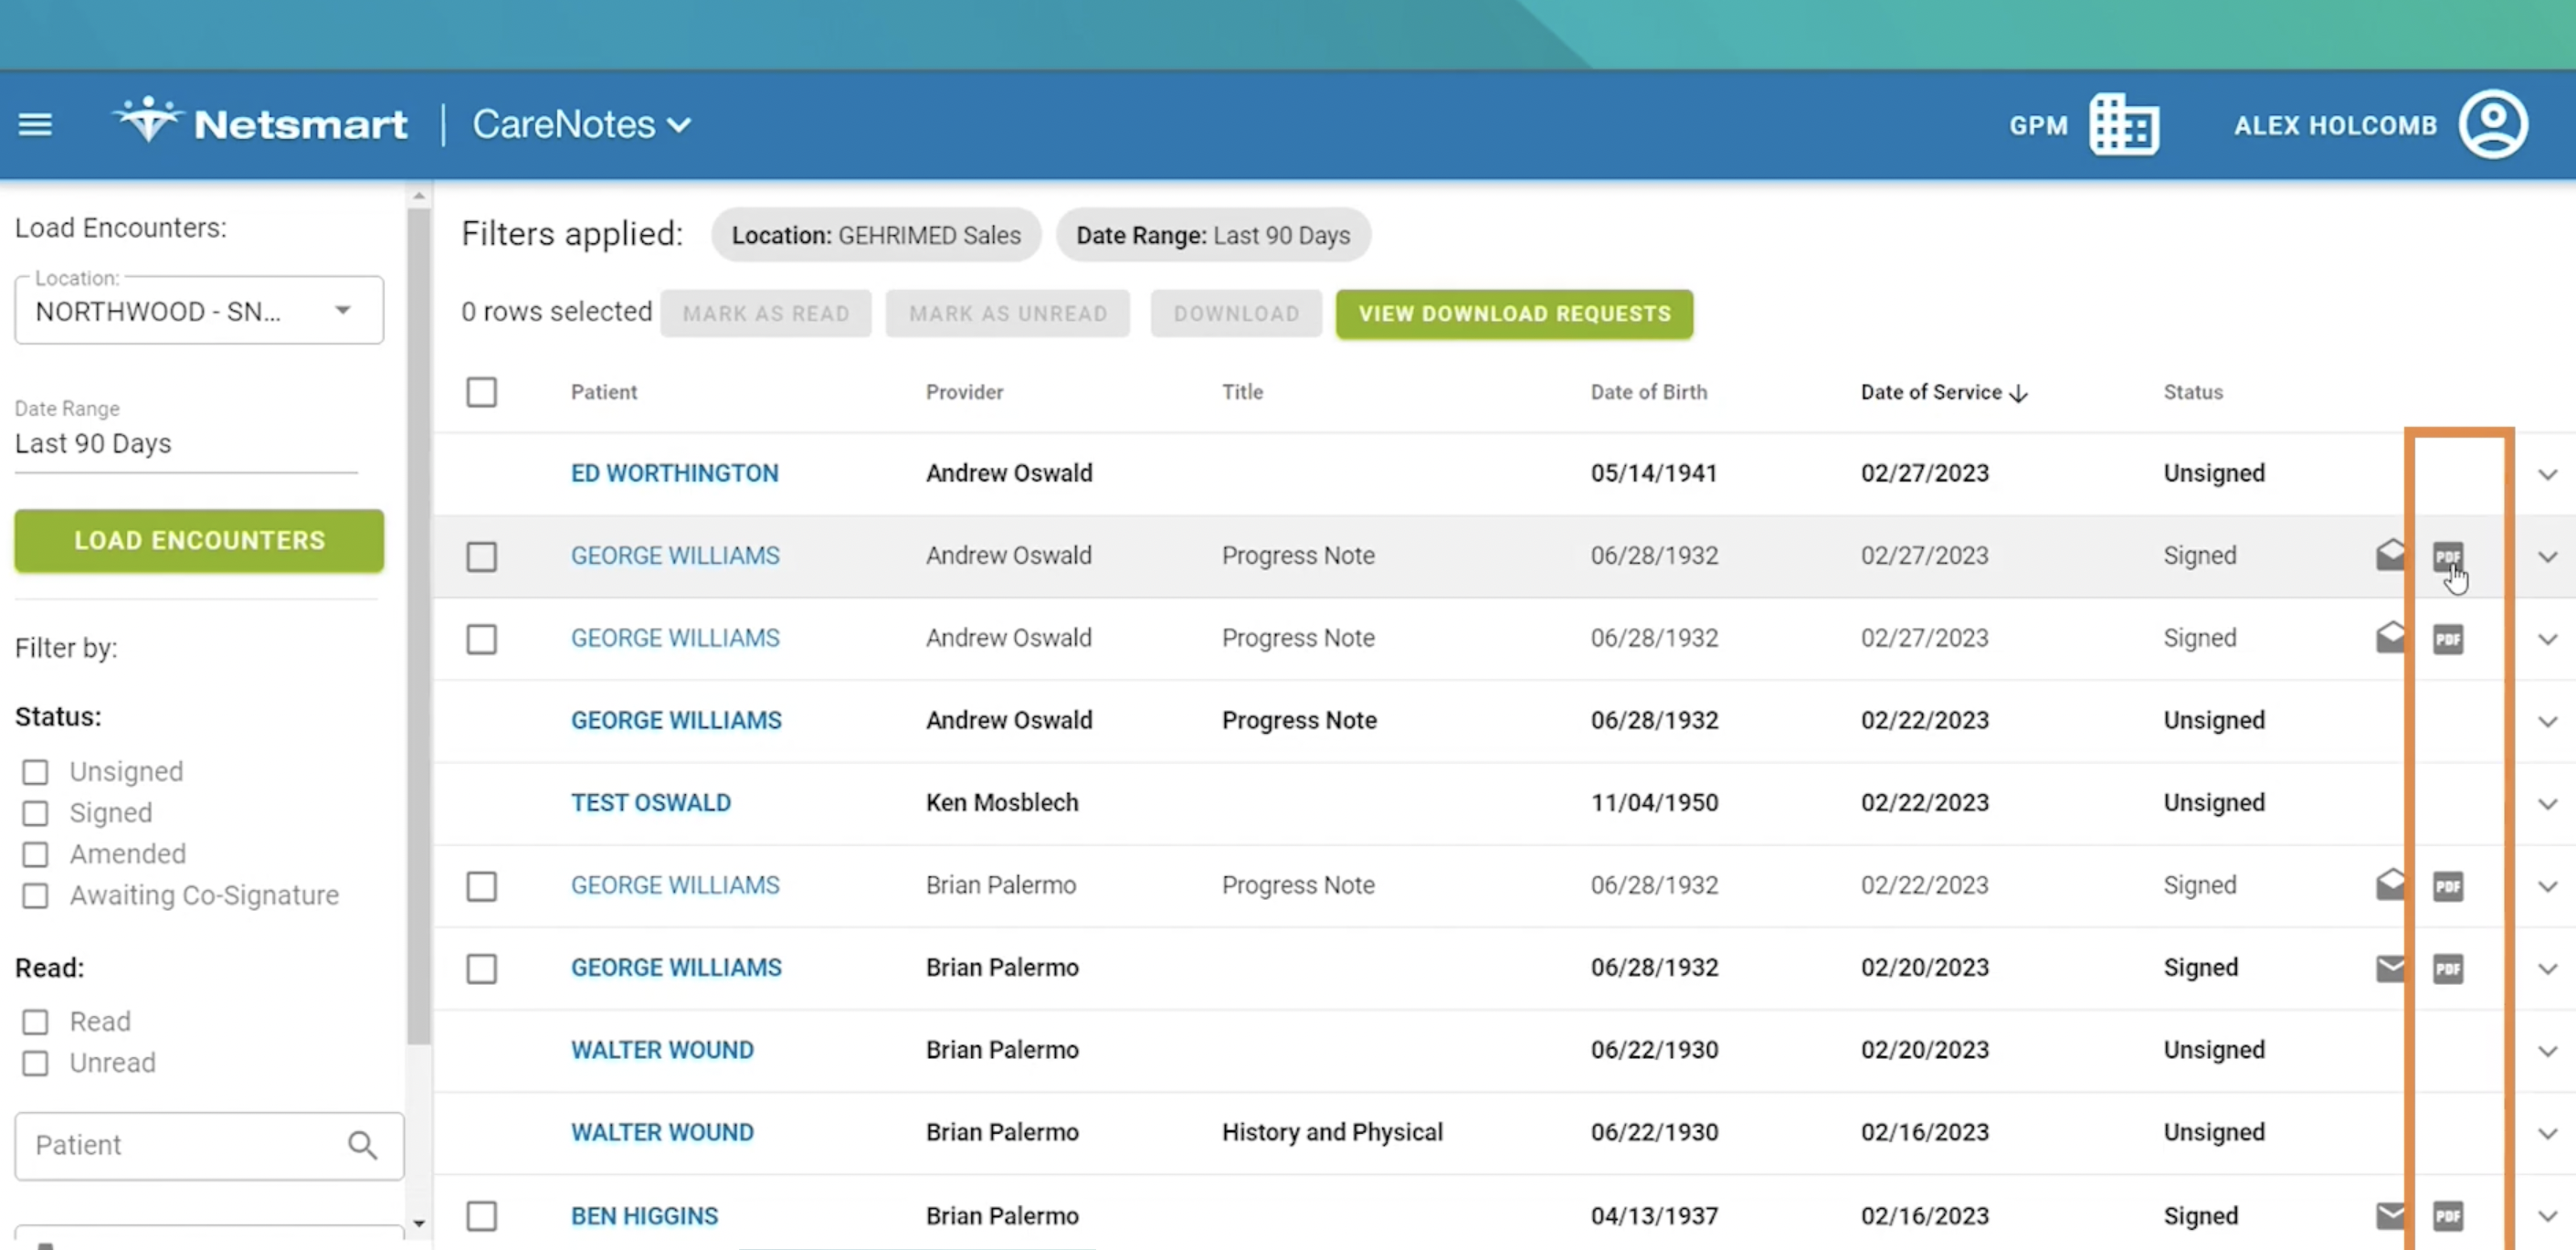Click sidebar scrollbar down arrow
Screen dimensions: 2576x1250
[x=419, y=1223]
